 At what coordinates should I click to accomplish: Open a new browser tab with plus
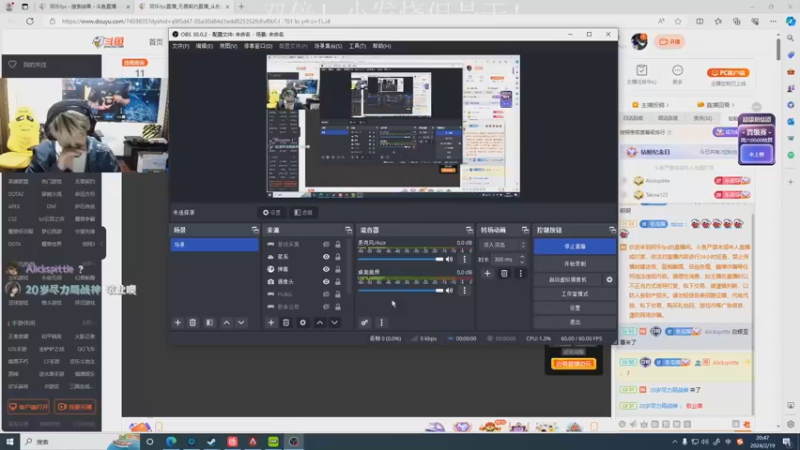pyautogui.click(x=241, y=7)
